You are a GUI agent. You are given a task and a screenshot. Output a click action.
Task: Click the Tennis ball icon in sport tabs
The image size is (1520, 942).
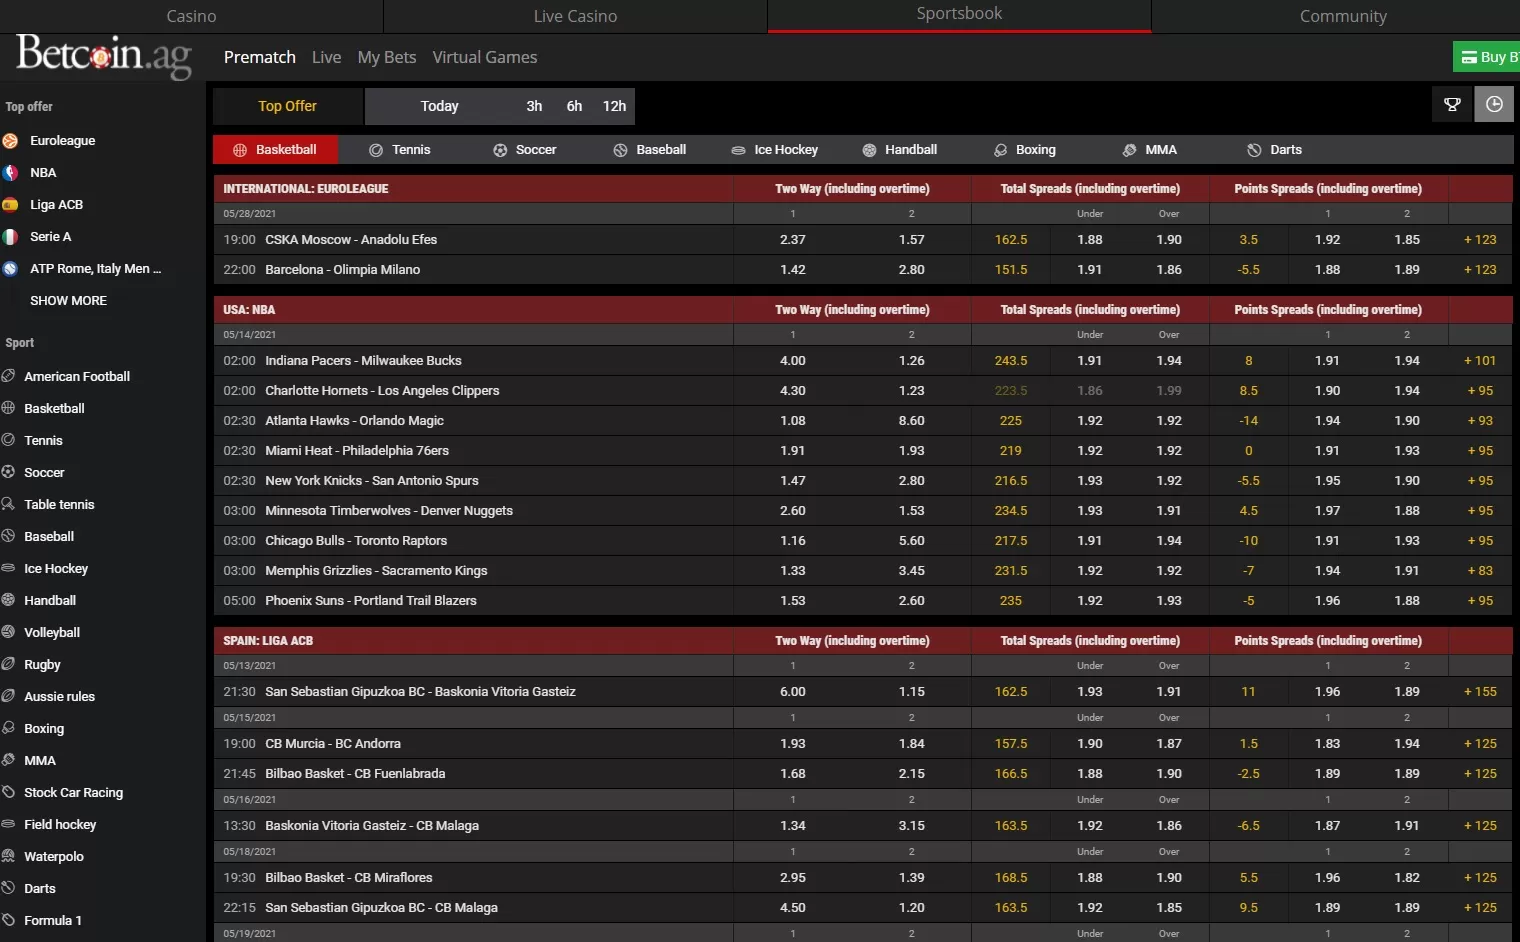point(376,150)
